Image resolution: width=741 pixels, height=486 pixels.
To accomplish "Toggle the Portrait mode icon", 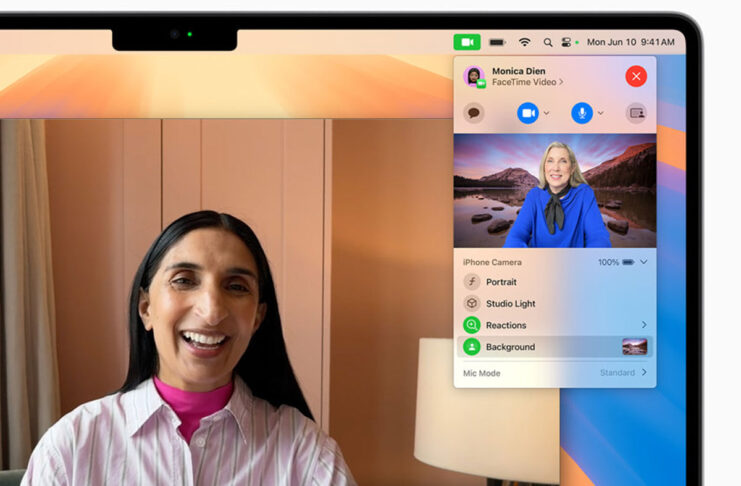I will coord(472,282).
